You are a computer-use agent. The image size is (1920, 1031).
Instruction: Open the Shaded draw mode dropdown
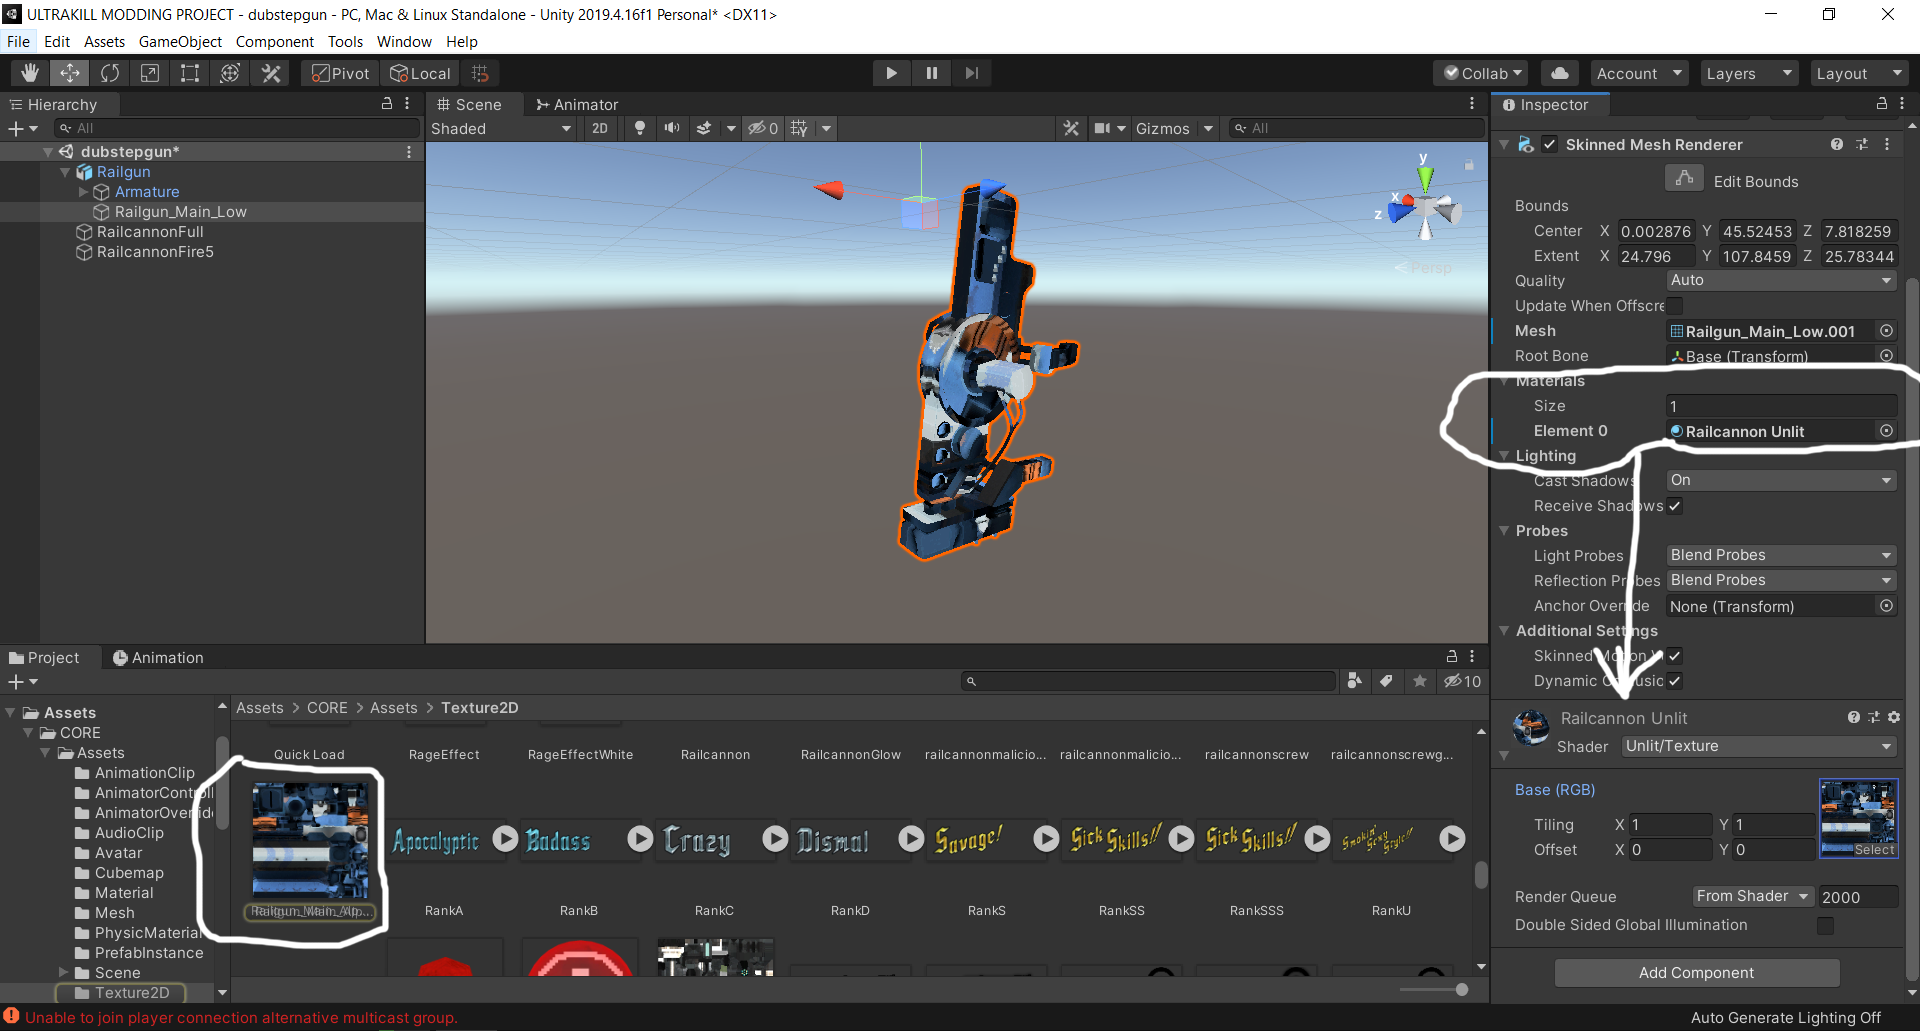(501, 128)
